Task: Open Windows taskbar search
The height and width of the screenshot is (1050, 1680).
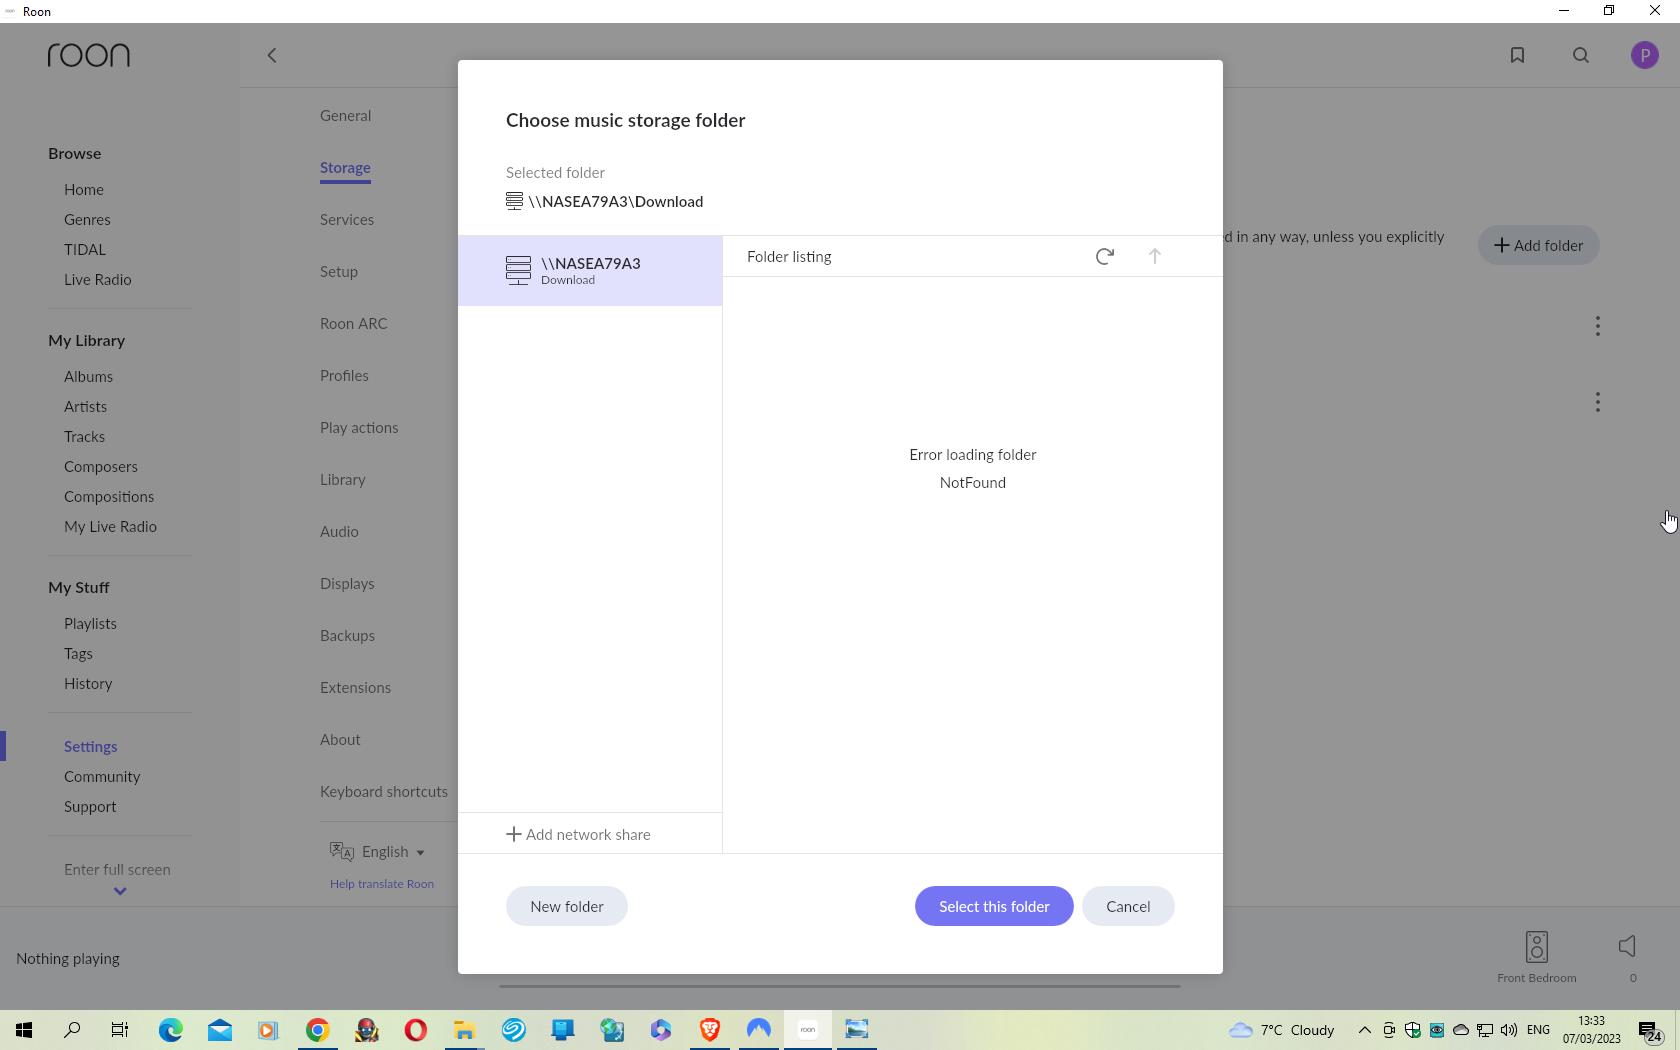Action: [x=72, y=1029]
